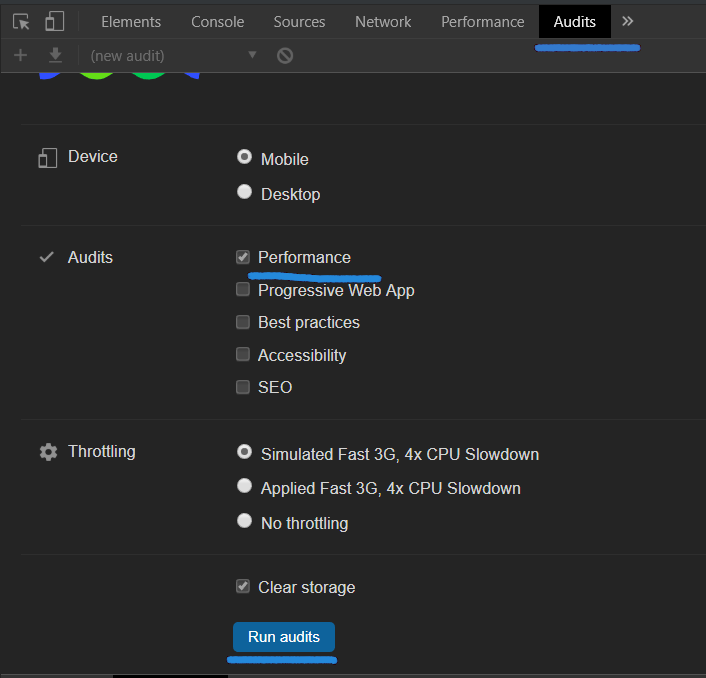Click the download report icon
Viewport: 706px width, 678px height.
pos(55,55)
